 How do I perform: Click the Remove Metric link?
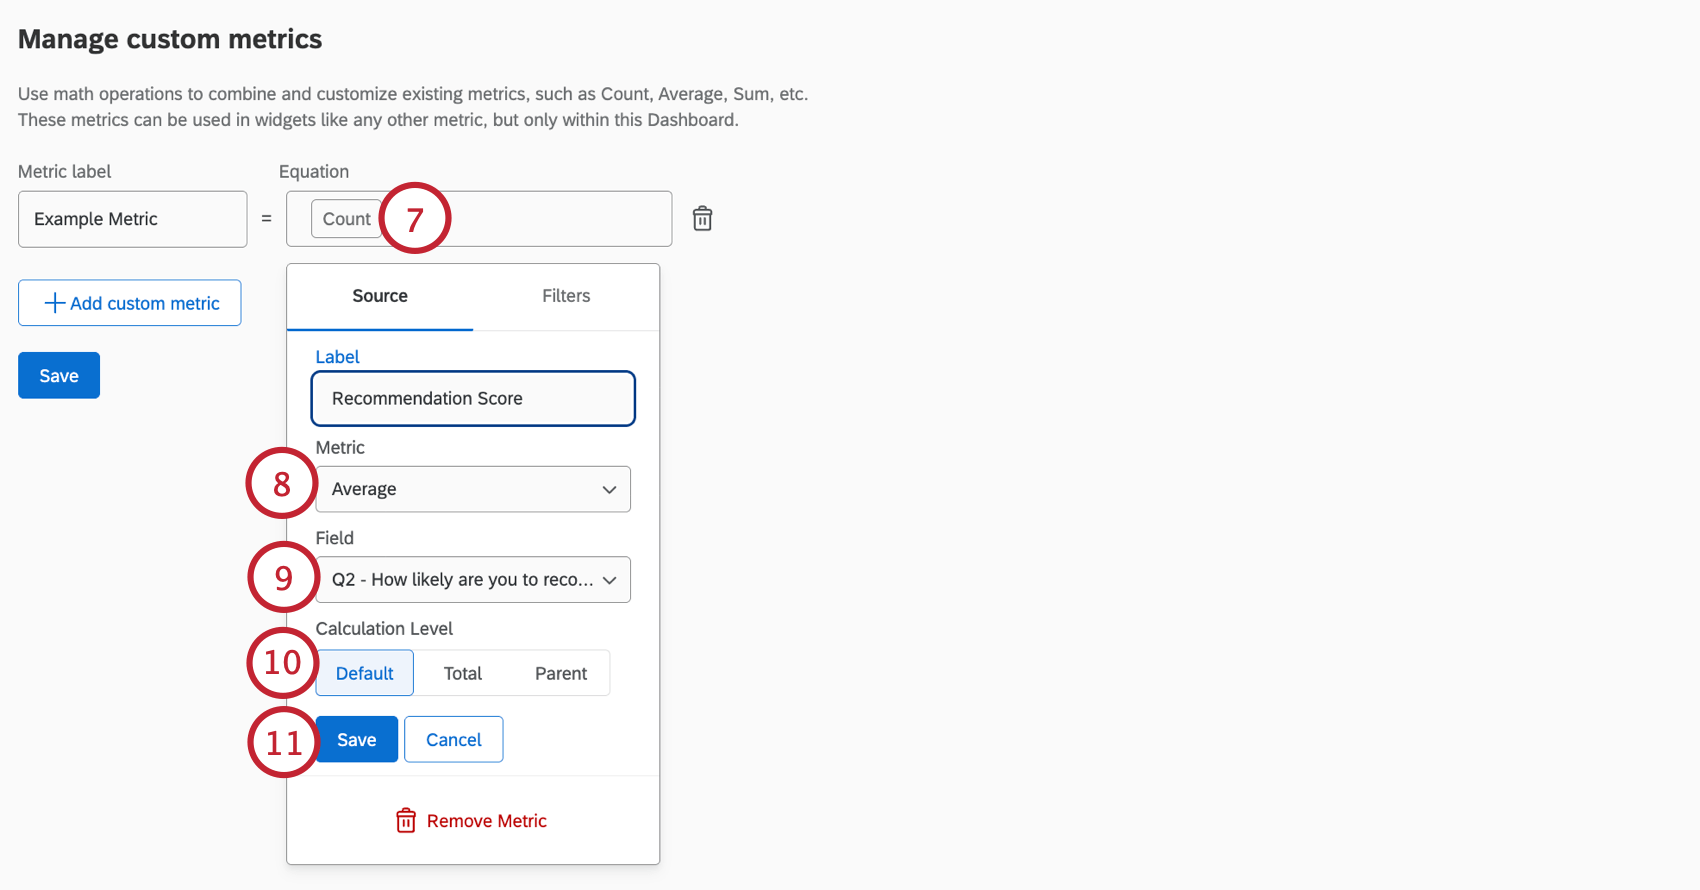coord(487,821)
